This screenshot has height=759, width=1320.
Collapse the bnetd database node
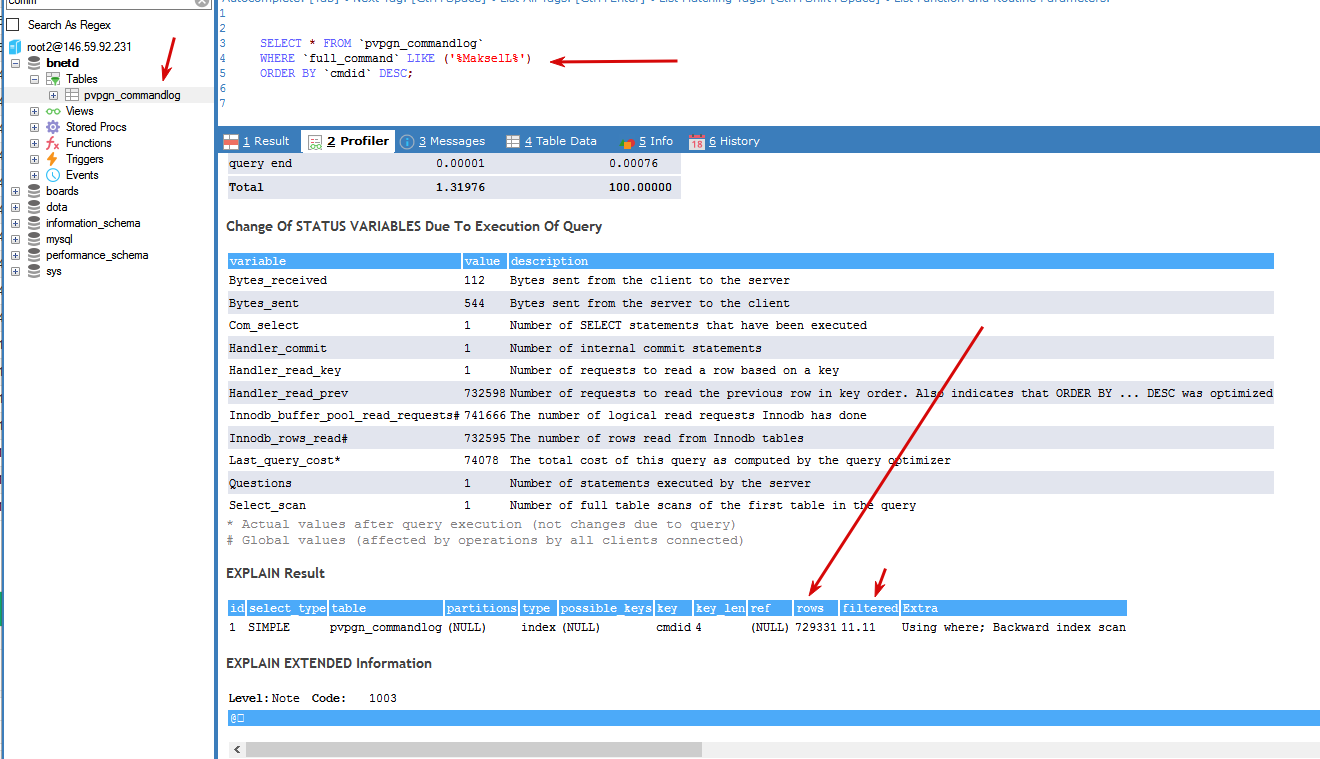click(x=15, y=63)
